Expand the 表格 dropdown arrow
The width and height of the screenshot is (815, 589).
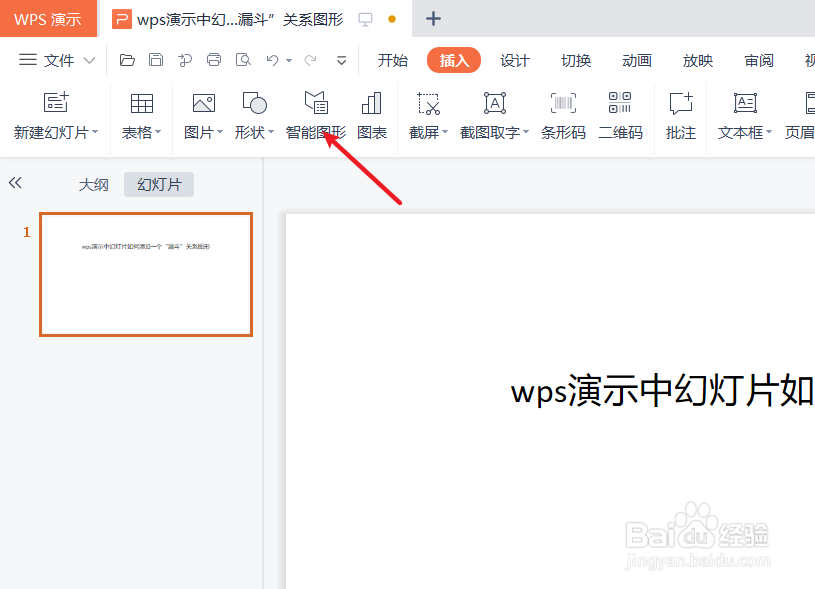(x=158, y=132)
